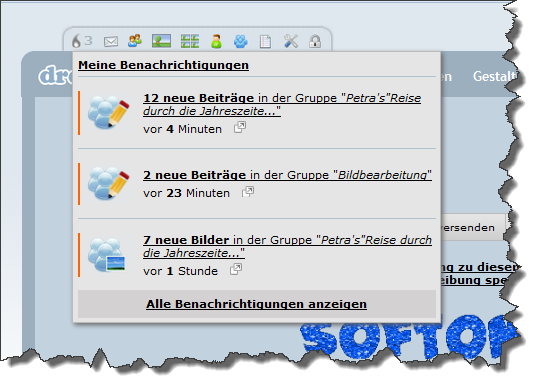This screenshot has width=546, height=392.
Task: Click the text vor 1 Stunde
Action: (x=180, y=271)
